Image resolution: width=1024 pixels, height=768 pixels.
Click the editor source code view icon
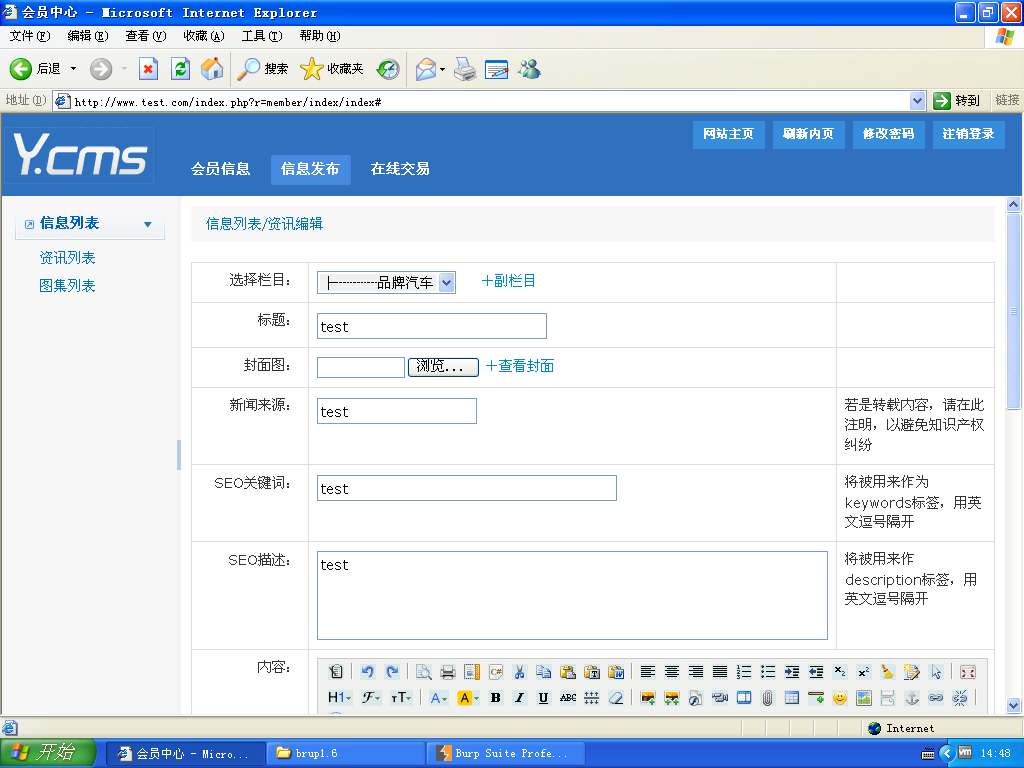(x=336, y=671)
